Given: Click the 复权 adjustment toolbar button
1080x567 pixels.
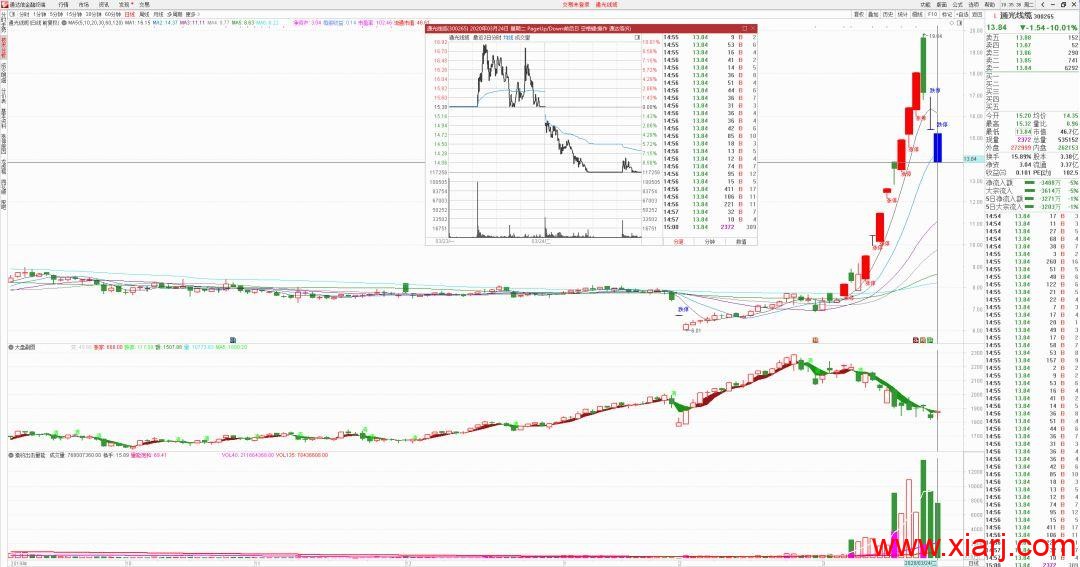Looking at the screenshot, I should click(858, 14).
